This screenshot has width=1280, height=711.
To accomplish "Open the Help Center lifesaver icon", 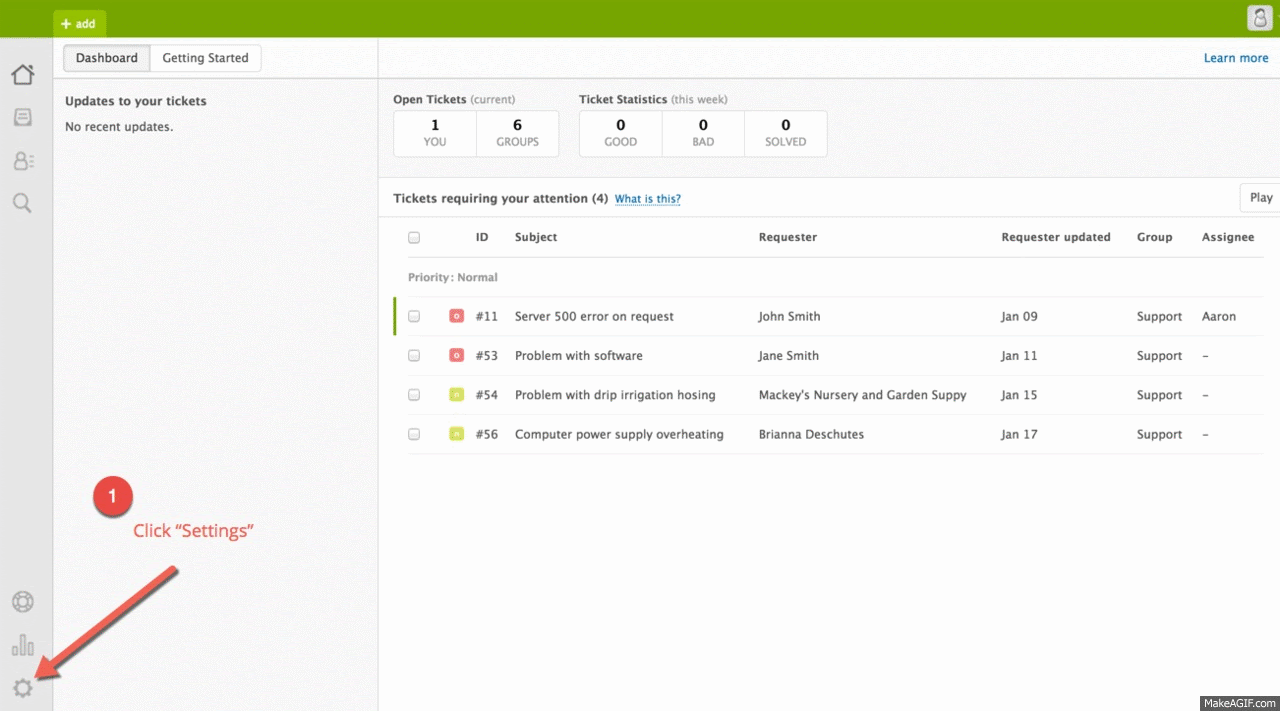I will pyautogui.click(x=22, y=602).
